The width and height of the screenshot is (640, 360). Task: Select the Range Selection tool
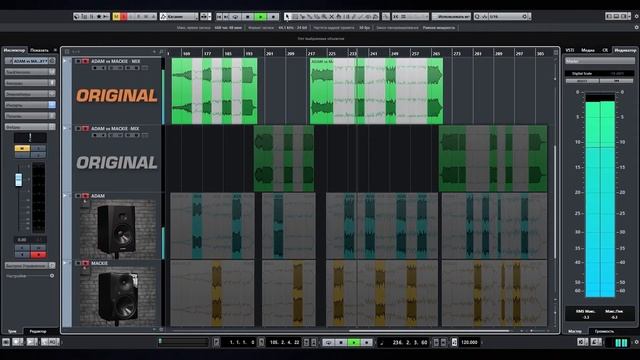point(295,17)
